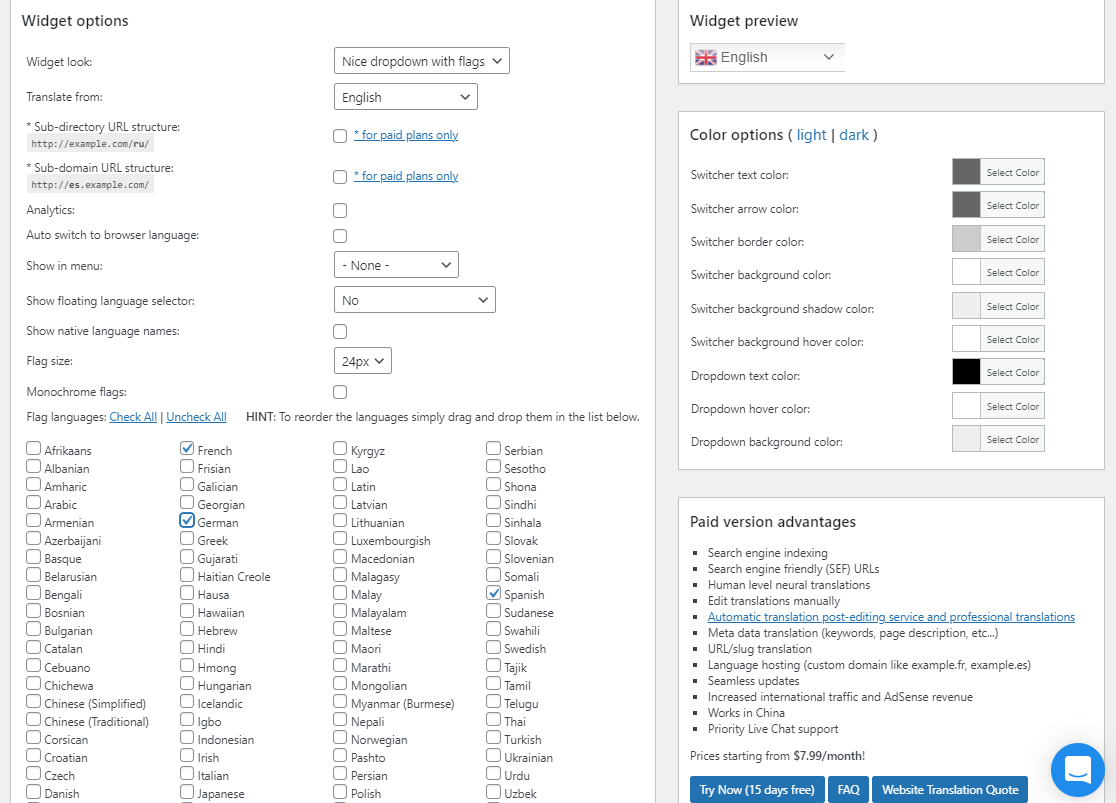Click the Try Now 15 days free button
Viewport: 1116px width, 803px height.
757,789
